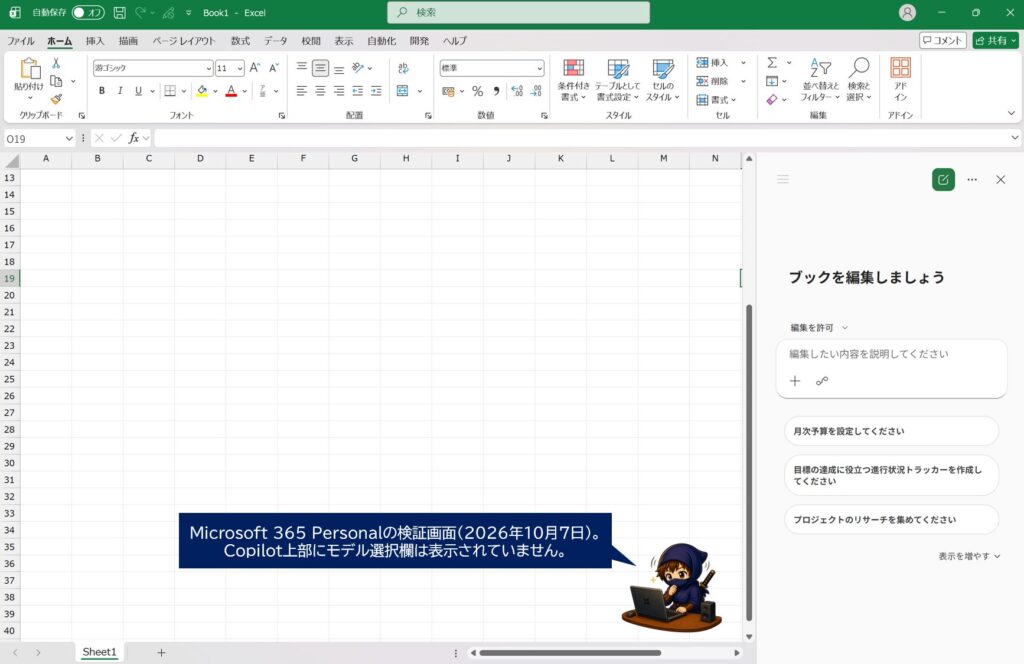The image size is (1024, 664).
Task: Switch to the 自動化 tab
Action: (381, 40)
